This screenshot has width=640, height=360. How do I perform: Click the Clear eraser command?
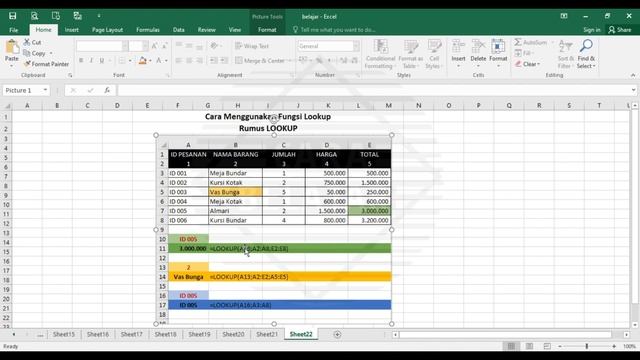point(527,64)
